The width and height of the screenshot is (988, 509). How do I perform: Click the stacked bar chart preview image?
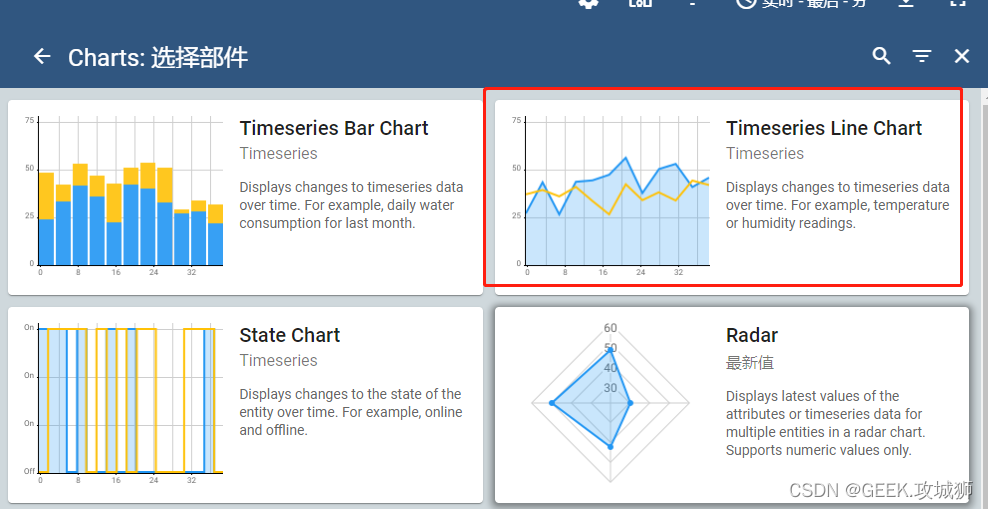(x=124, y=196)
